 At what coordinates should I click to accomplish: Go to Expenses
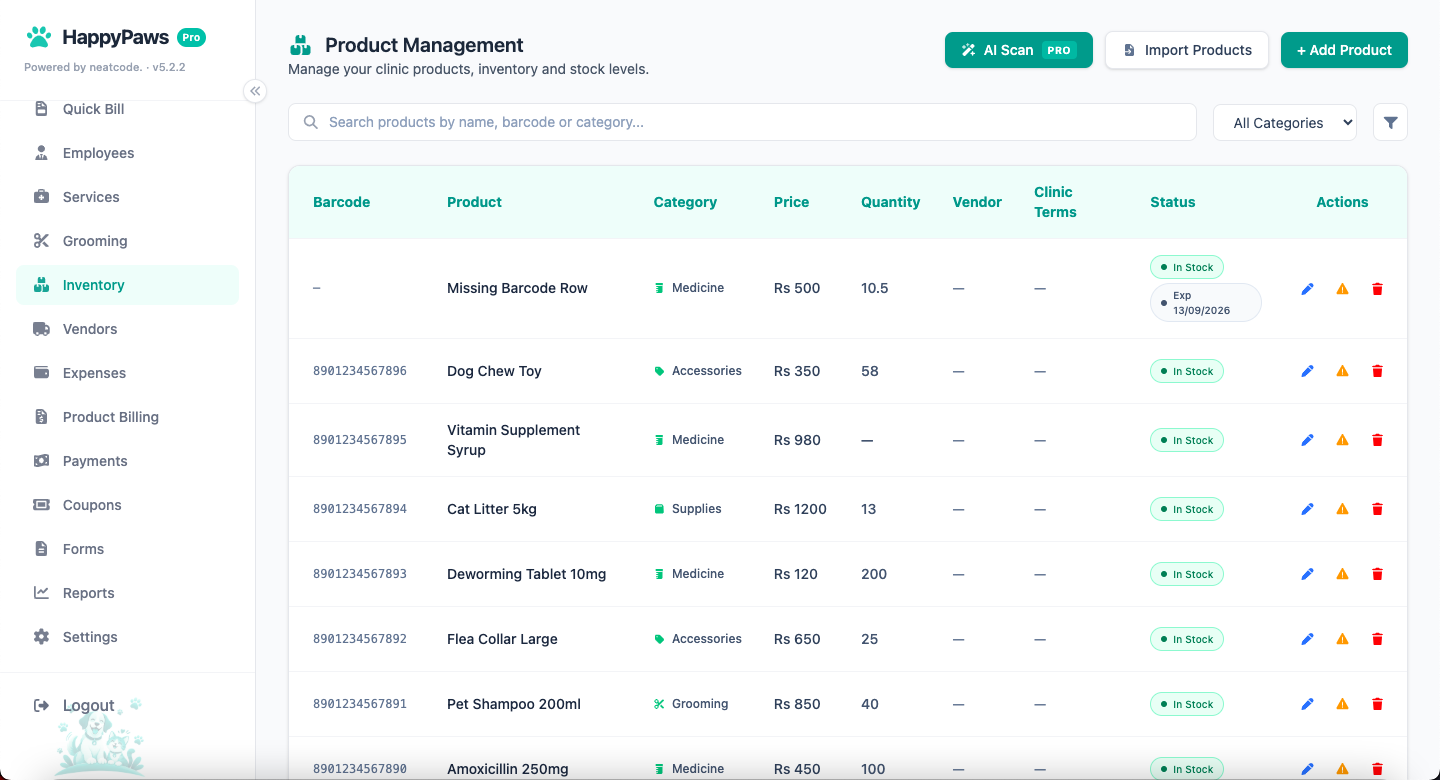[128, 373]
